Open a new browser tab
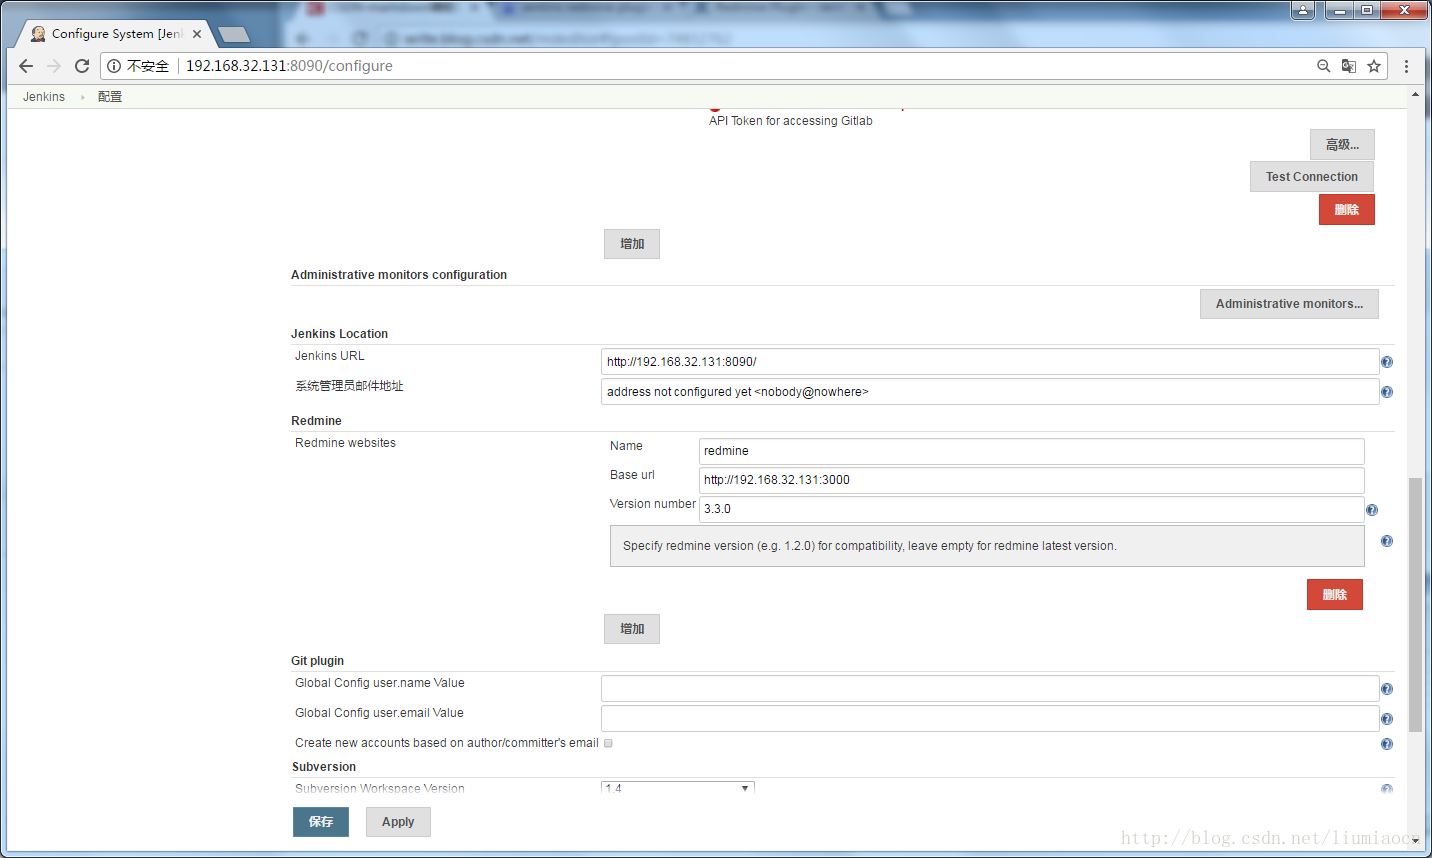Screen dimensions: 1432x858 [234, 35]
